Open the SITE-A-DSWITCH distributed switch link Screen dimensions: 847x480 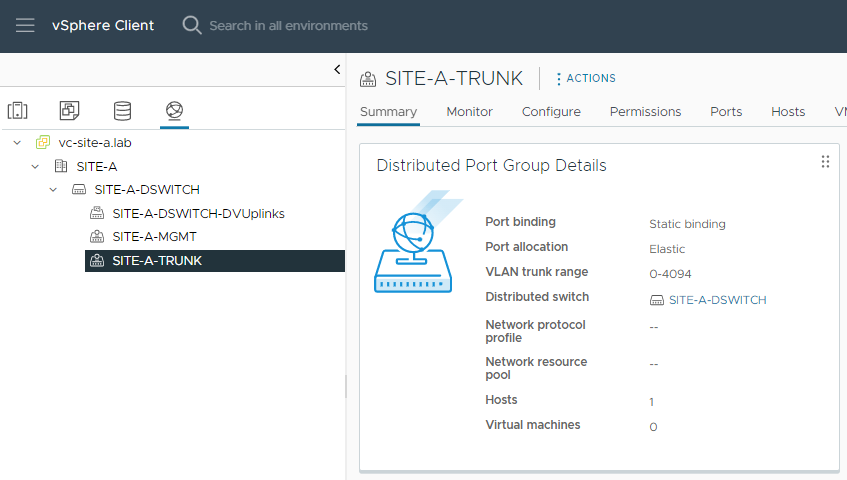coord(717,300)
